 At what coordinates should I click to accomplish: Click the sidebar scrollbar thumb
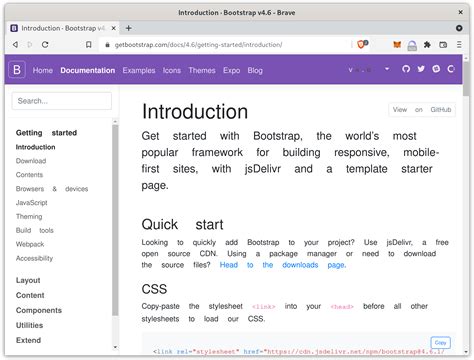[x=115, y=220]
